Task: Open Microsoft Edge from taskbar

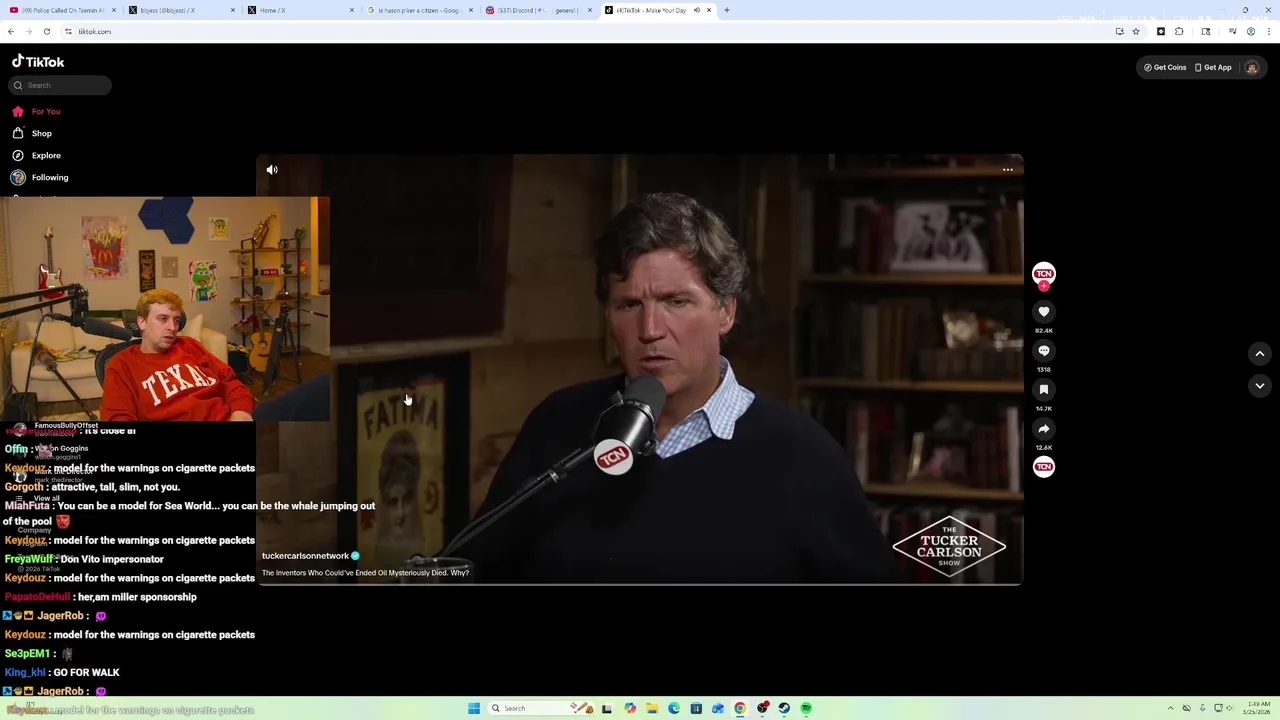Action: (x=674, y=708)
